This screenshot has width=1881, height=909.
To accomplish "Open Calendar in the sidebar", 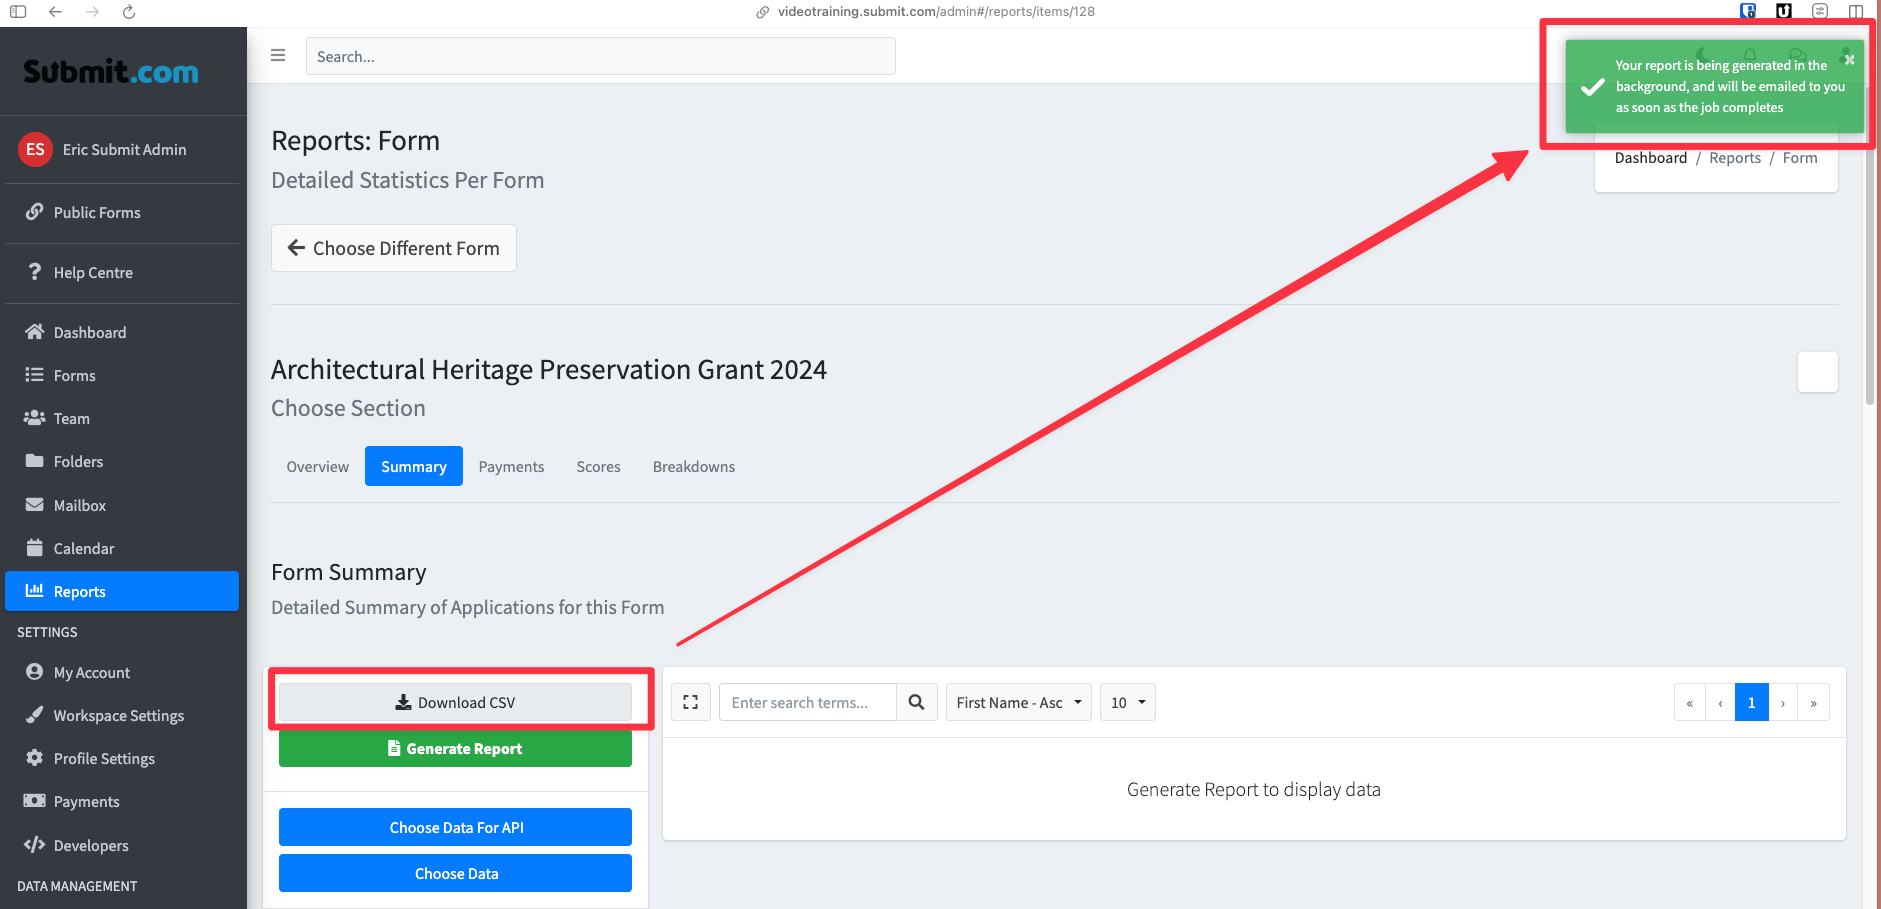I will pyautogui.click(x=84, y=549).
